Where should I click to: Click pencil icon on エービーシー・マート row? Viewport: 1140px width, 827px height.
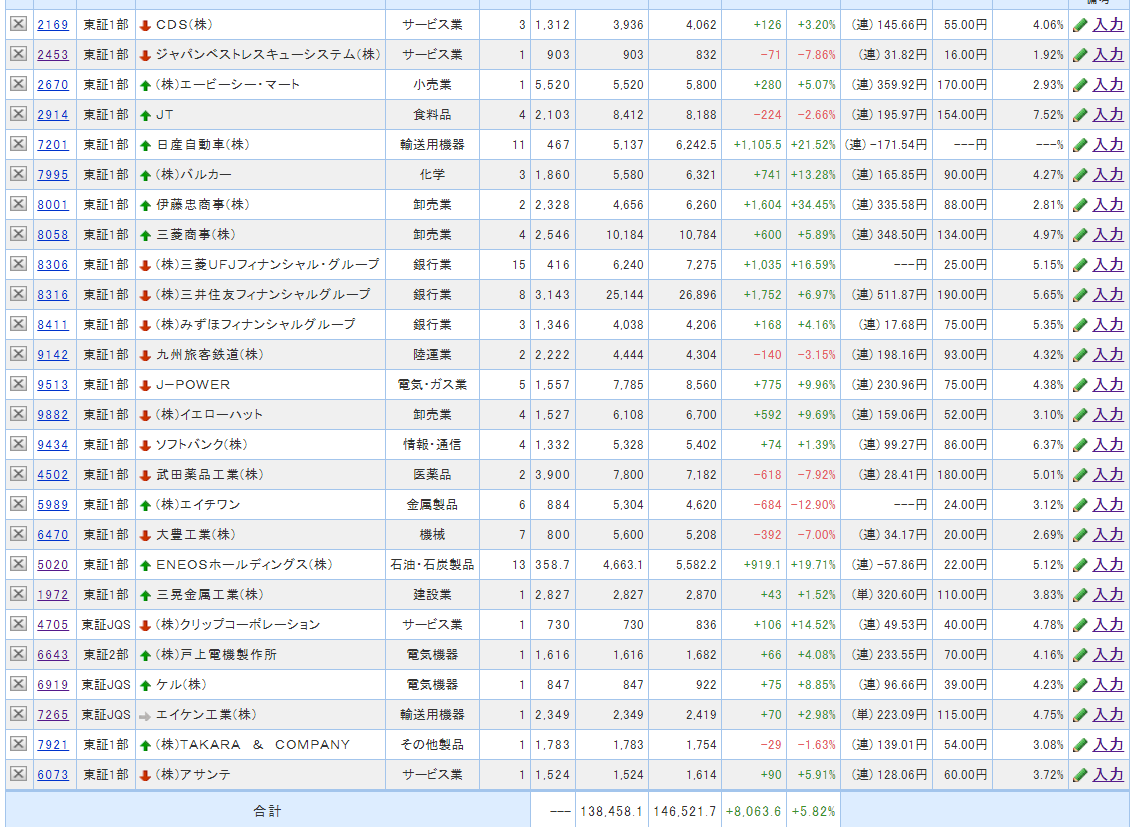tap(1080, 85)
